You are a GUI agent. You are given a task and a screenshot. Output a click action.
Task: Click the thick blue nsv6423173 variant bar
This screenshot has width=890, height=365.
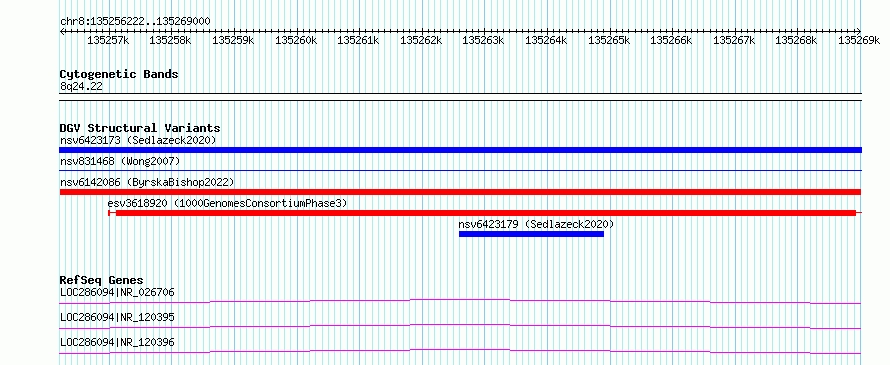(460, 150)
